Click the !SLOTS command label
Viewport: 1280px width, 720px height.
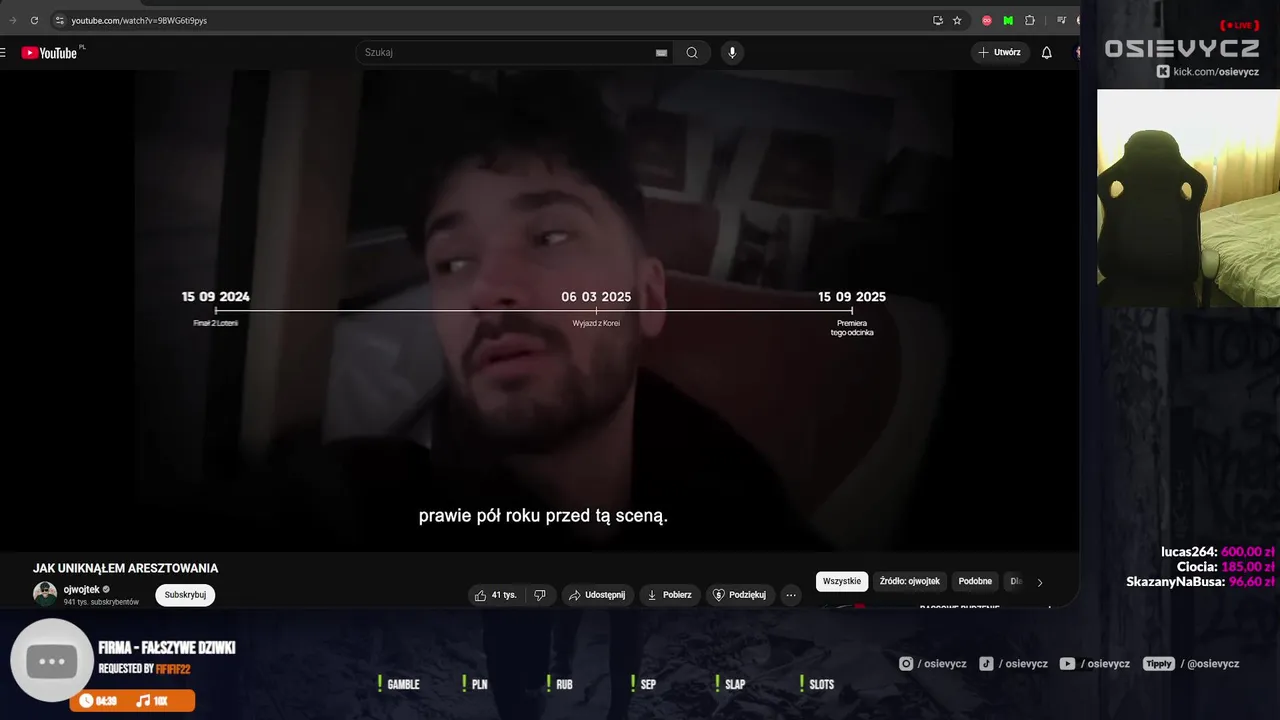point(817,684)
